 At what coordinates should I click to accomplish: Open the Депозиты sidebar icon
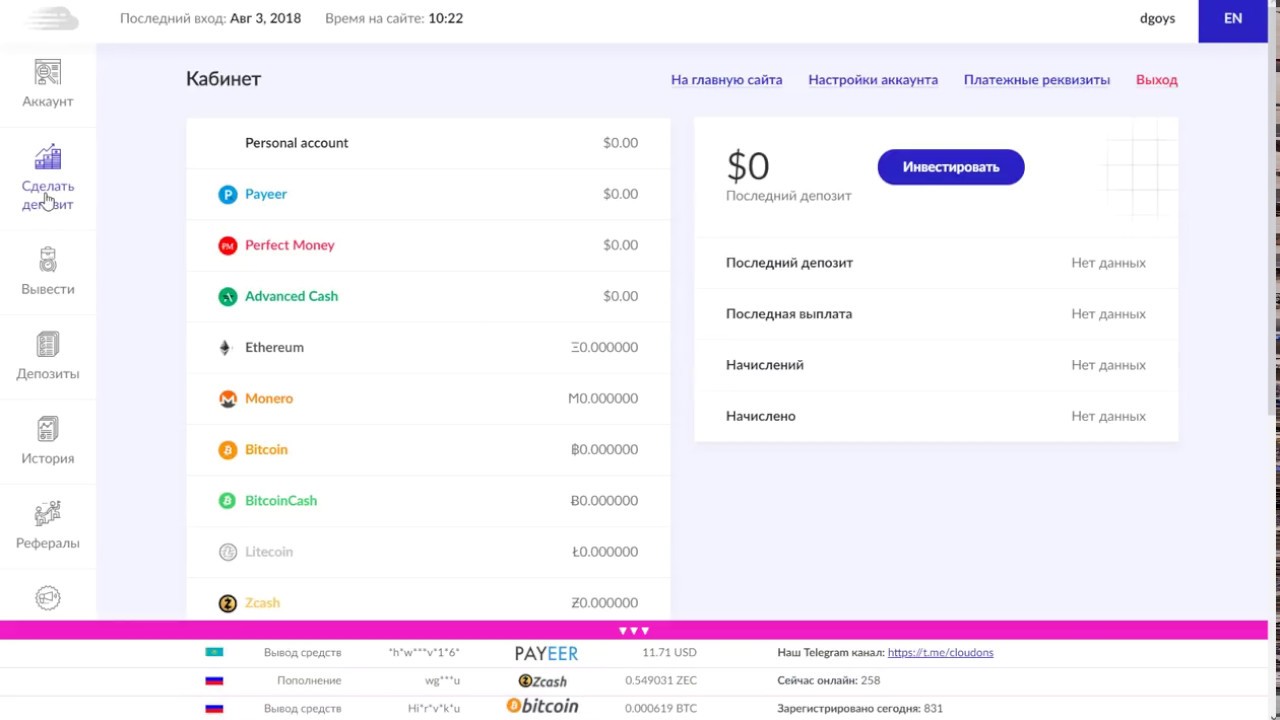coord(48,345)
